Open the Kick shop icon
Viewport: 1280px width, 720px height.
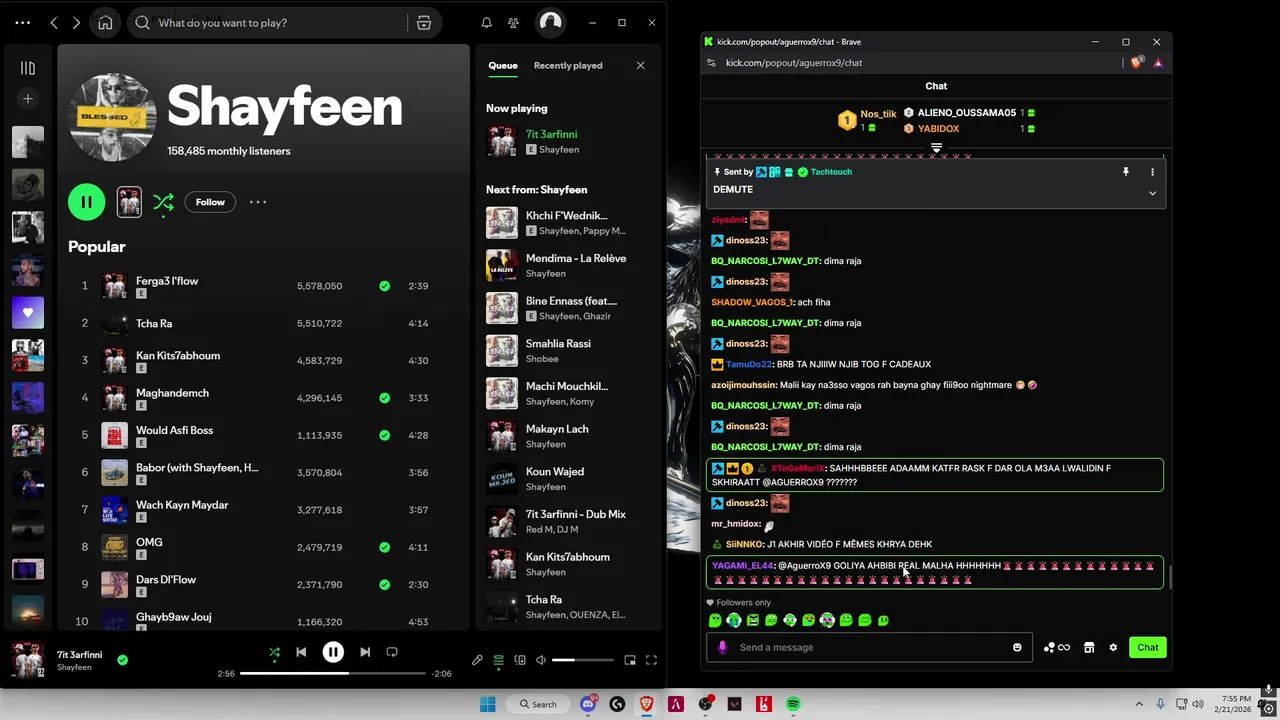pyautogui.click(x=1089, y=647)
